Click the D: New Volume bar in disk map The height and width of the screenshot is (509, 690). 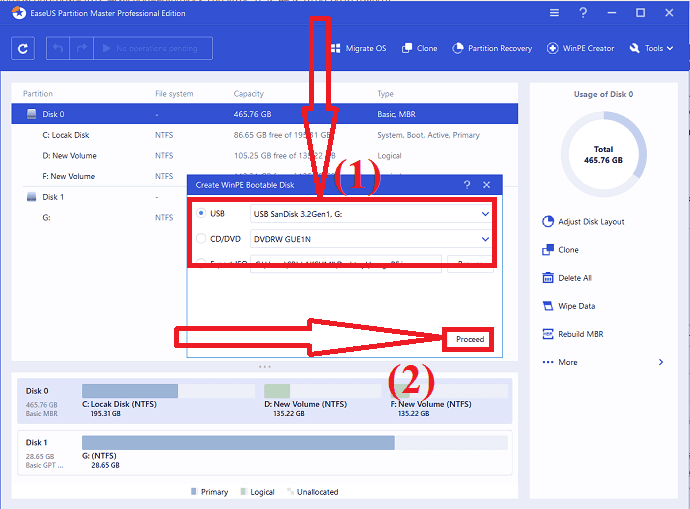click(323, 391)
